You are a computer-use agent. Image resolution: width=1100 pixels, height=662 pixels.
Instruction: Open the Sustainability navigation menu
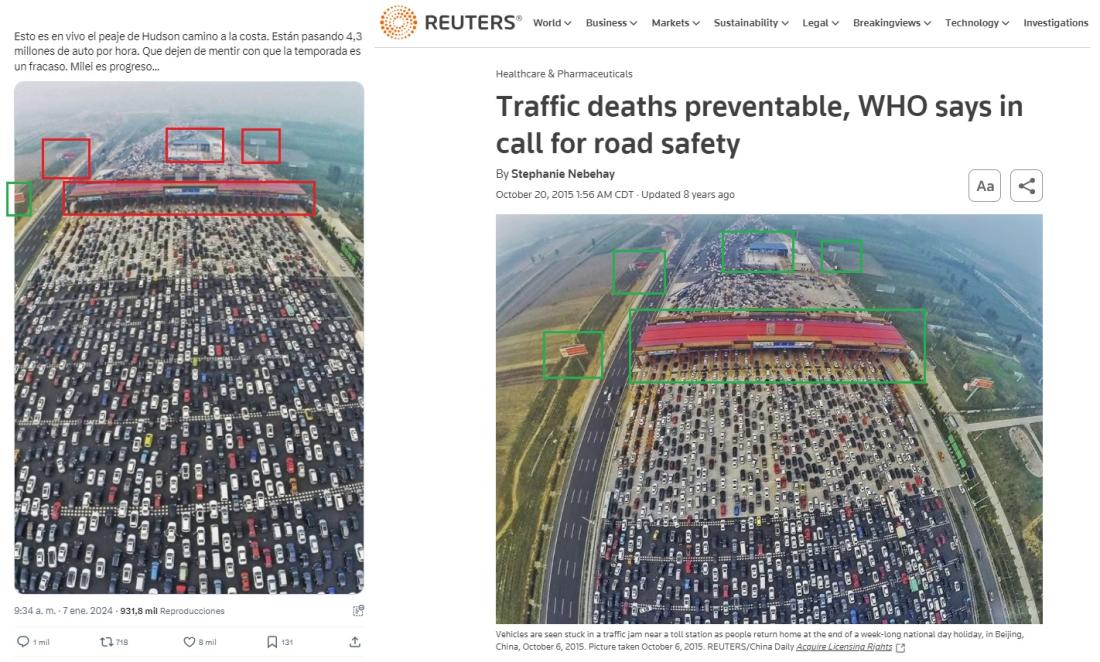pyautogui.click(x=751, y=22)
